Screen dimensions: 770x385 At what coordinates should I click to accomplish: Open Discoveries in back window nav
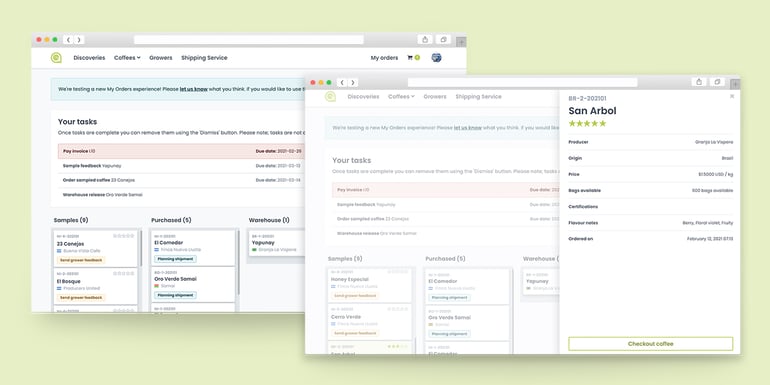tap(89, 58)
